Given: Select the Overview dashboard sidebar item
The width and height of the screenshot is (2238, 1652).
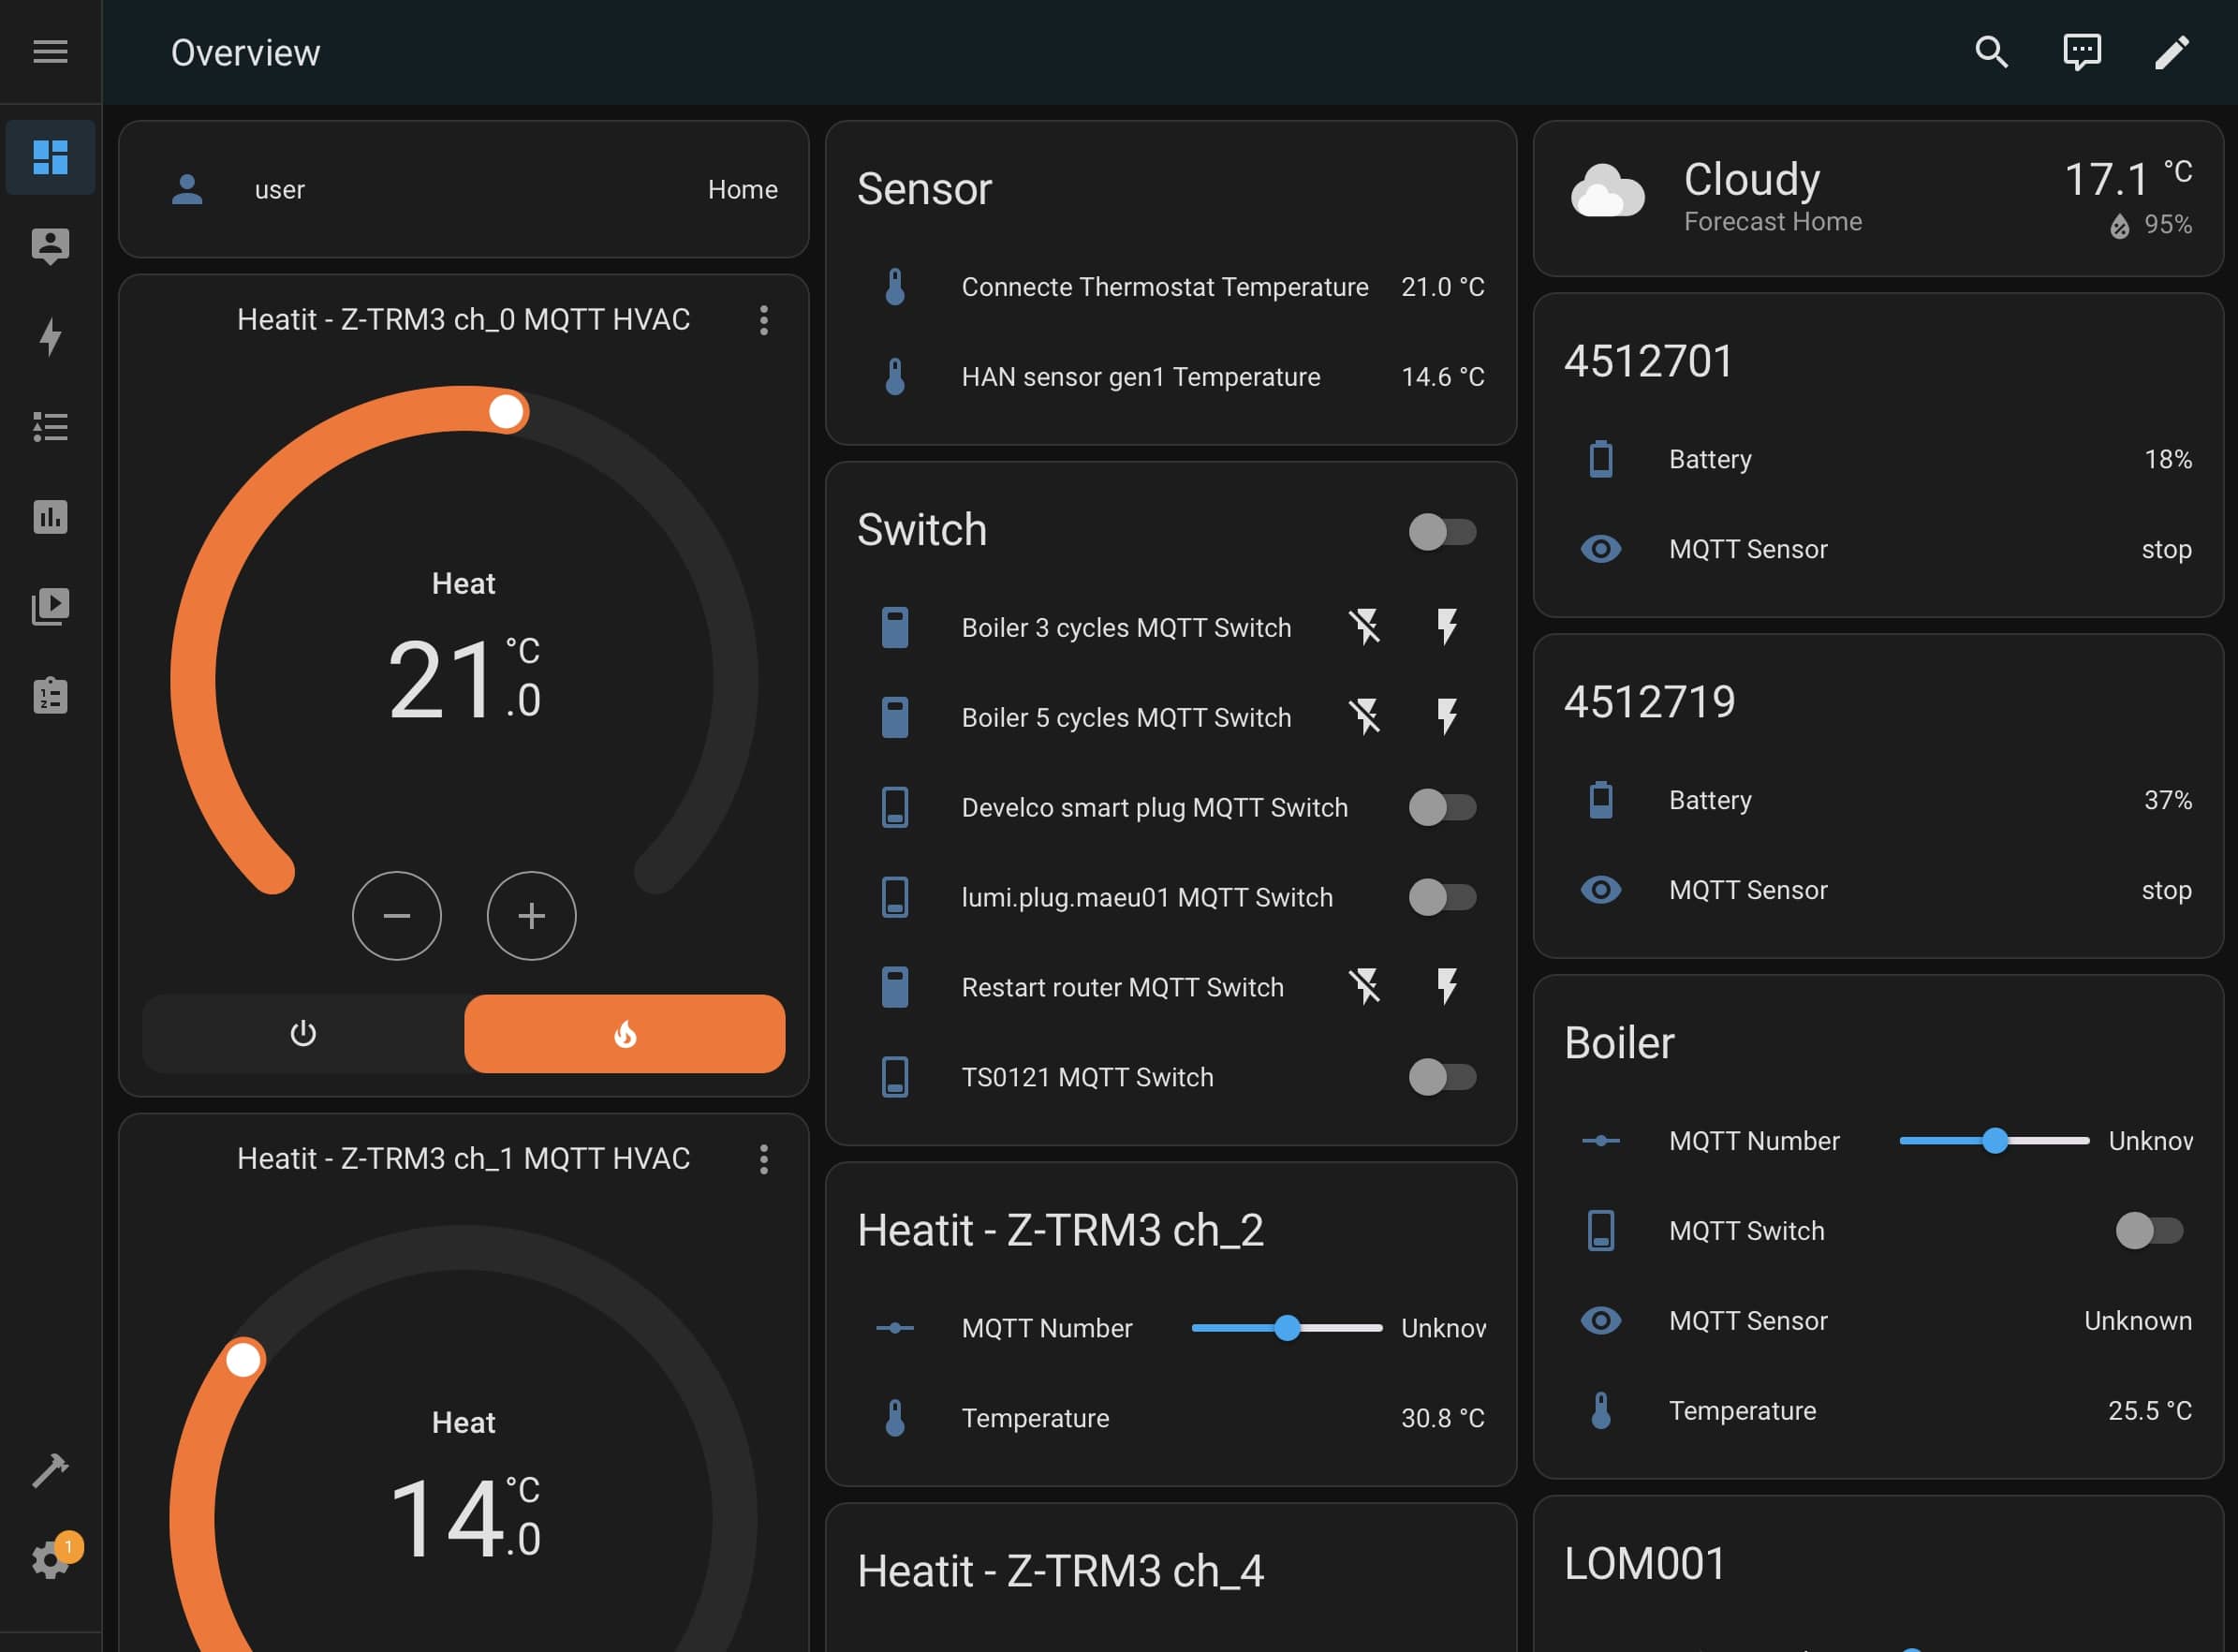Looking at the screenshot, I should pos(50,157).
